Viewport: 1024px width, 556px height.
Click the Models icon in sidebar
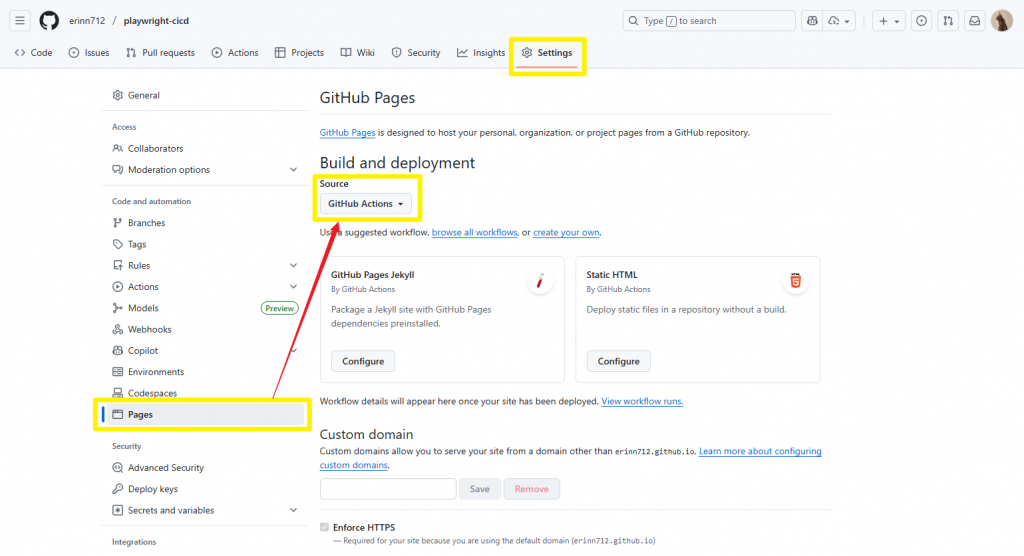[x=118, y=308]
